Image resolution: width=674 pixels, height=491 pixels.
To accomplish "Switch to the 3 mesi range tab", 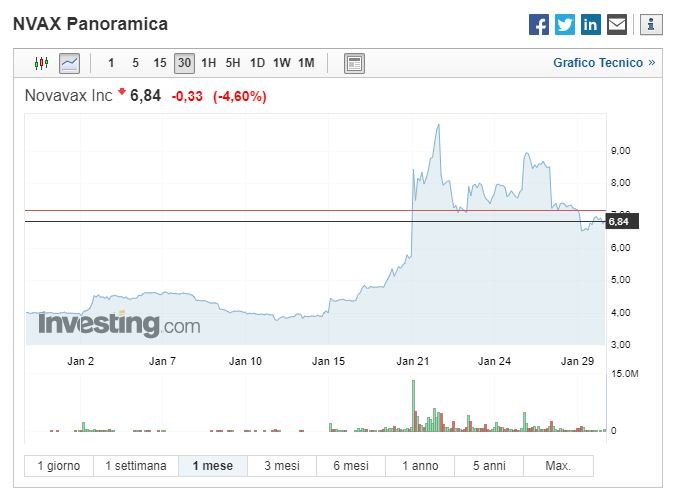I will pyautogui.click(x=282, y=466).
